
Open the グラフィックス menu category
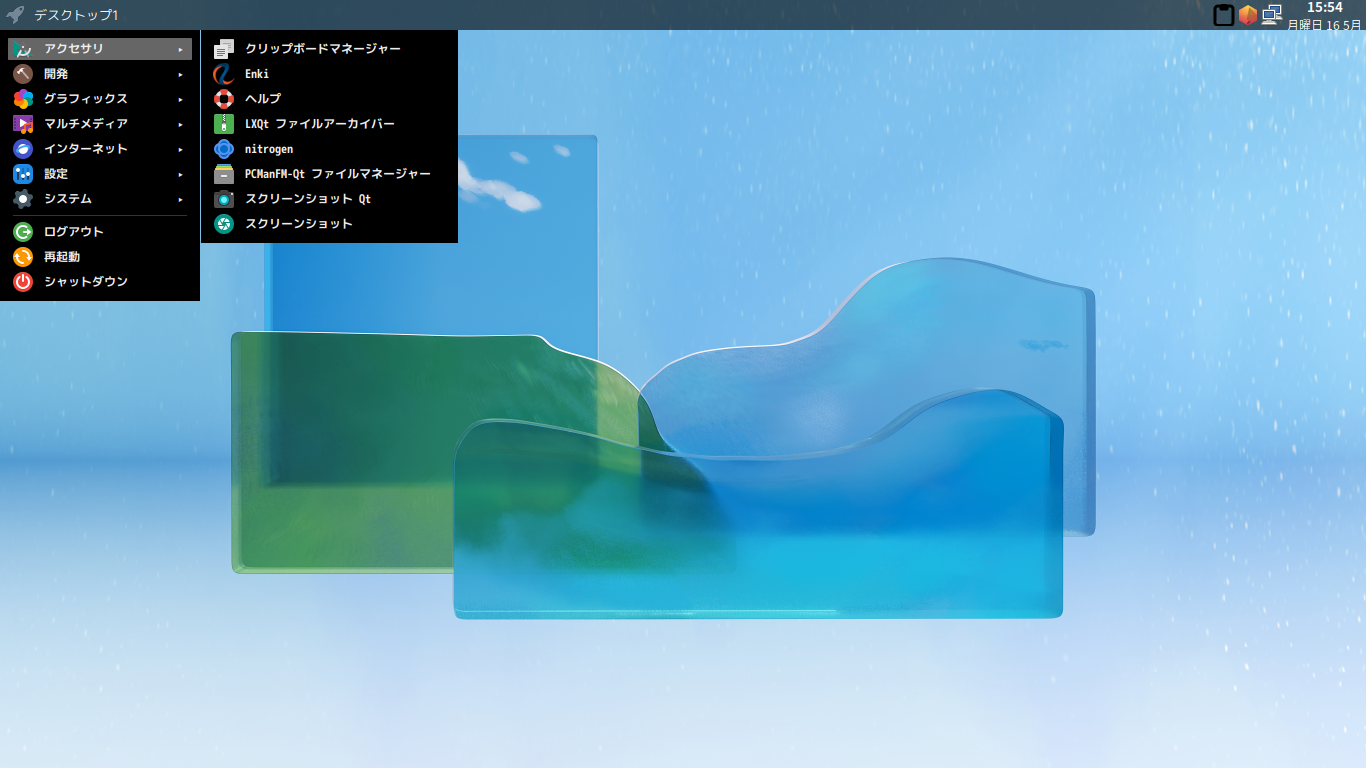[x=100, y=99]
